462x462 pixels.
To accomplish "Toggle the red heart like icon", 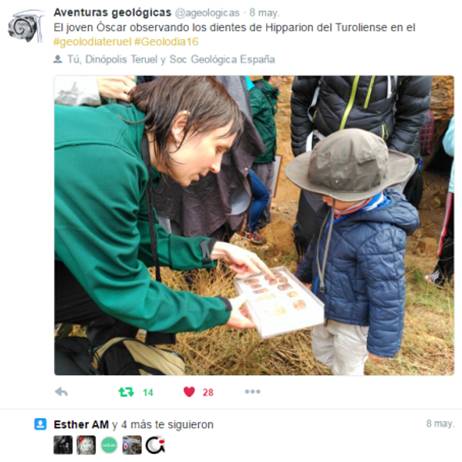I will [x=189, y=392].
